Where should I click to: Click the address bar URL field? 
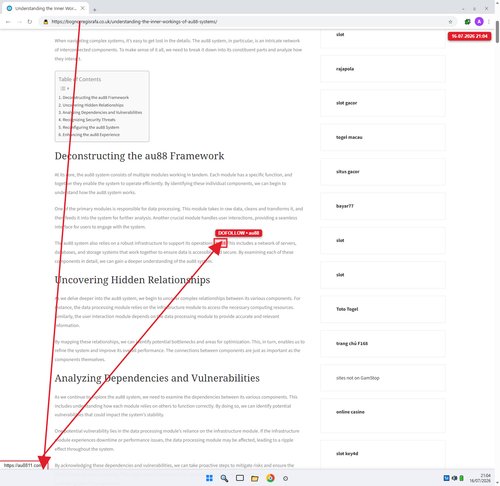coord(247,22)
